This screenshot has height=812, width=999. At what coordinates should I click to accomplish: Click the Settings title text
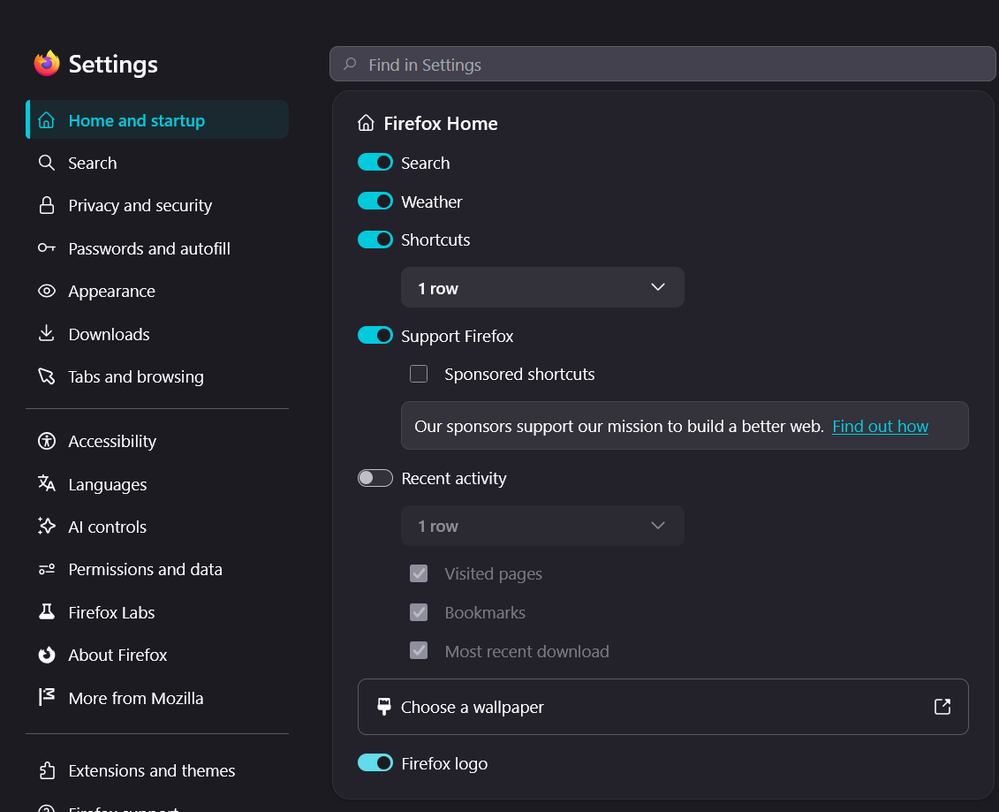(113, 64)
